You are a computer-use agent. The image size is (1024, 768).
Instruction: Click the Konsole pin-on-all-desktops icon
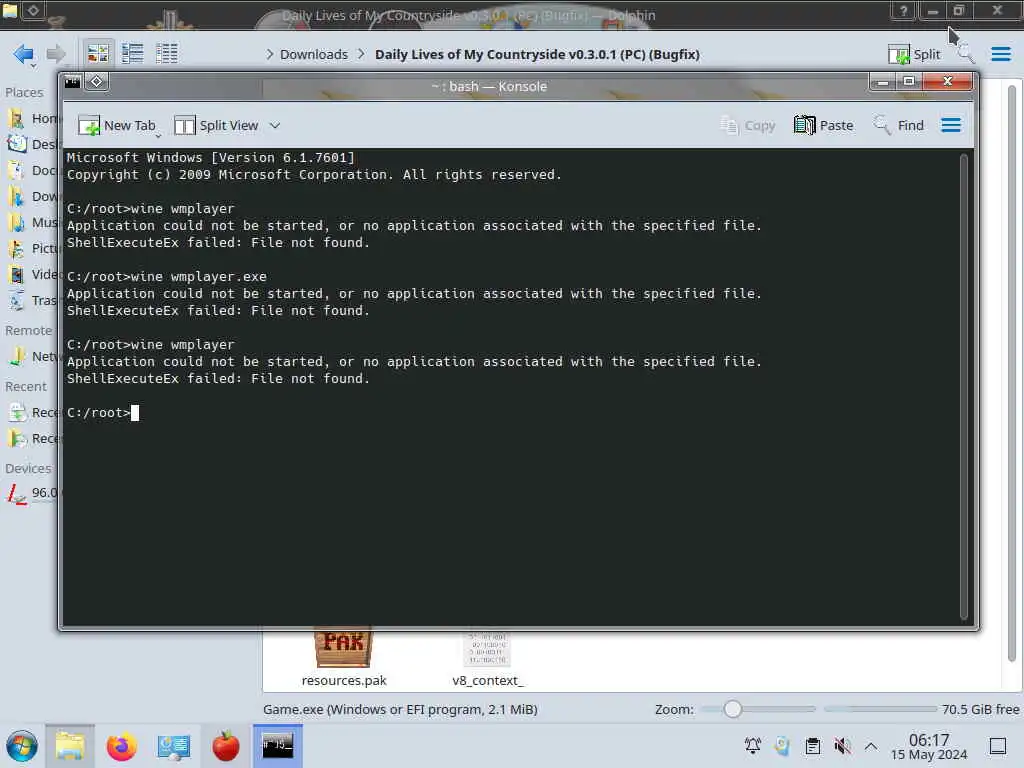[x=97, y=82]
